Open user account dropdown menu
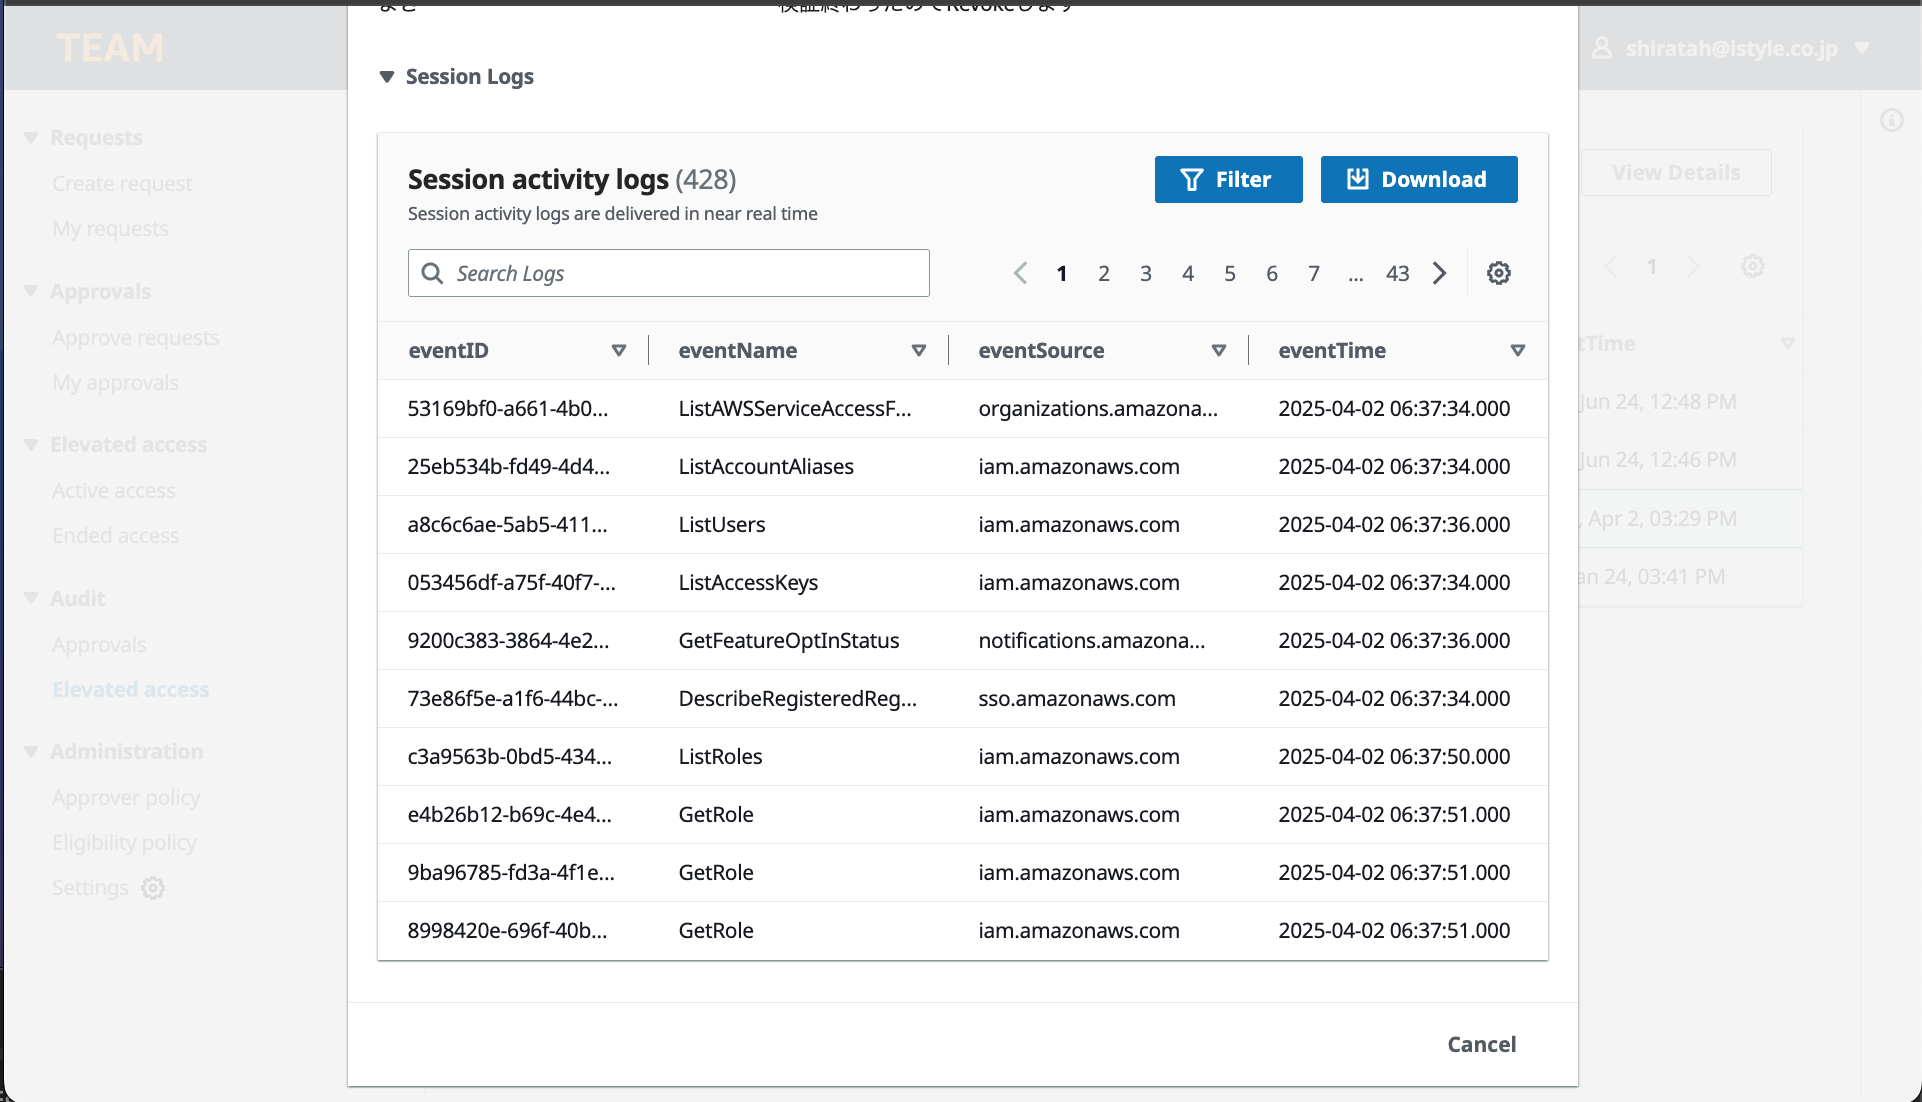This screenshot has width=1922, height=1102. point(1730,48)
